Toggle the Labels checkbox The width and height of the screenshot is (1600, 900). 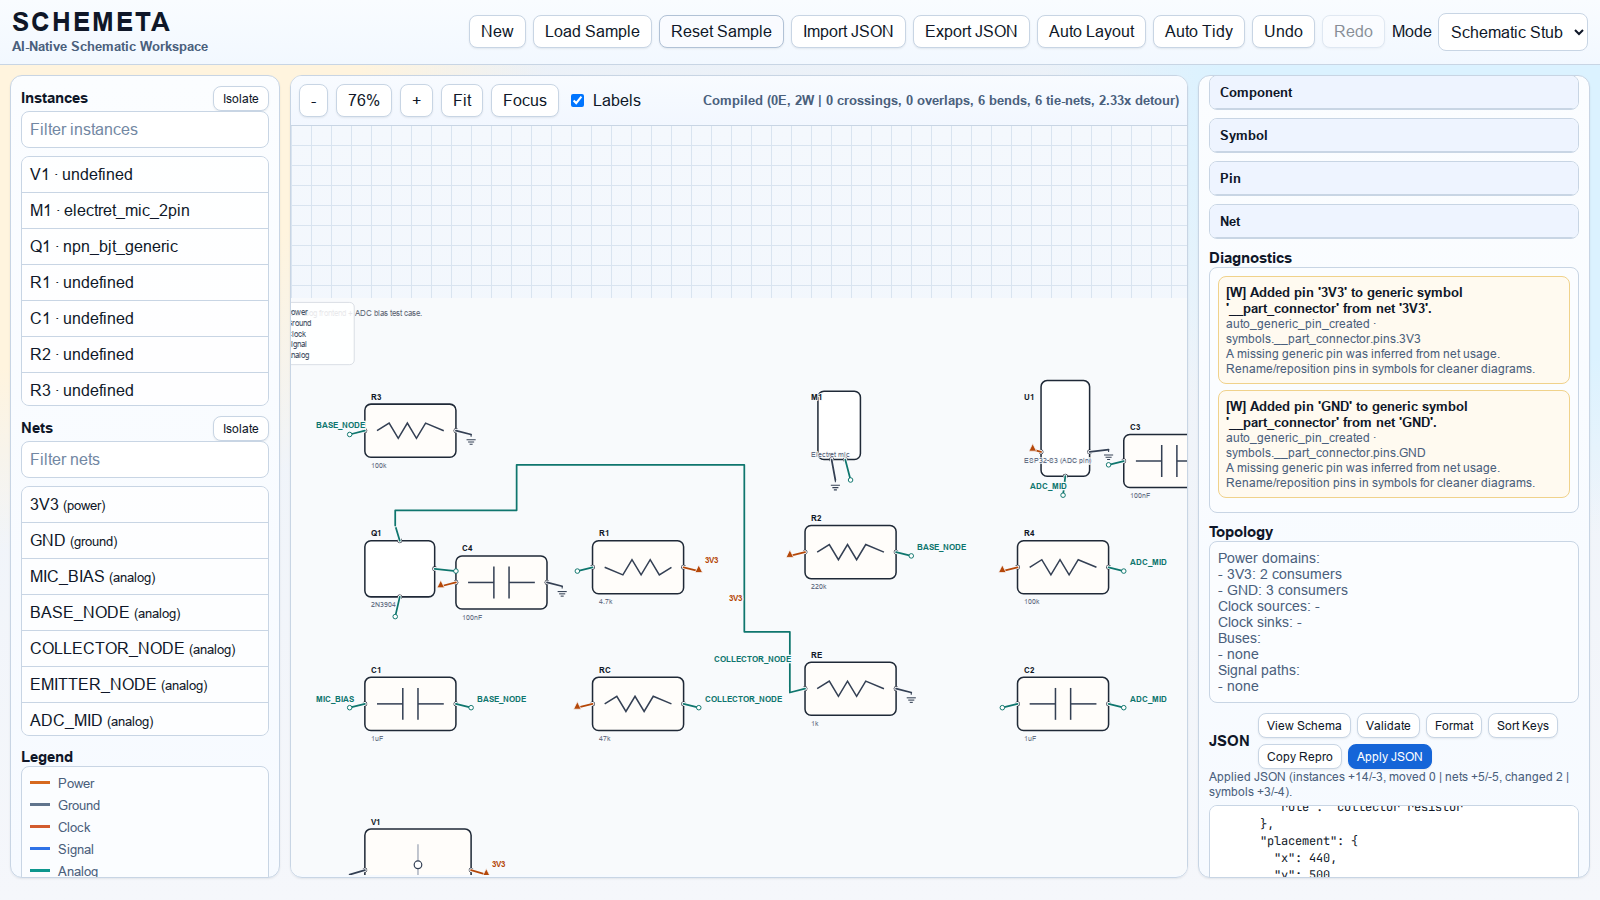point(578,101)
